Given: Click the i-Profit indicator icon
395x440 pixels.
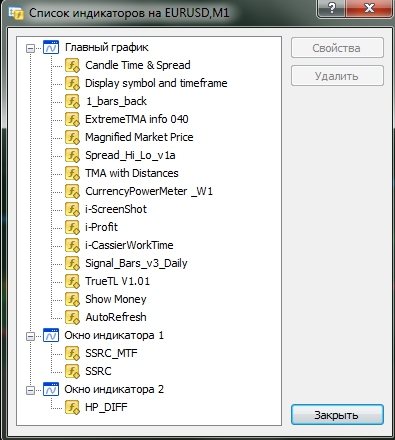Looking at the screenshot, I should 72,227.
